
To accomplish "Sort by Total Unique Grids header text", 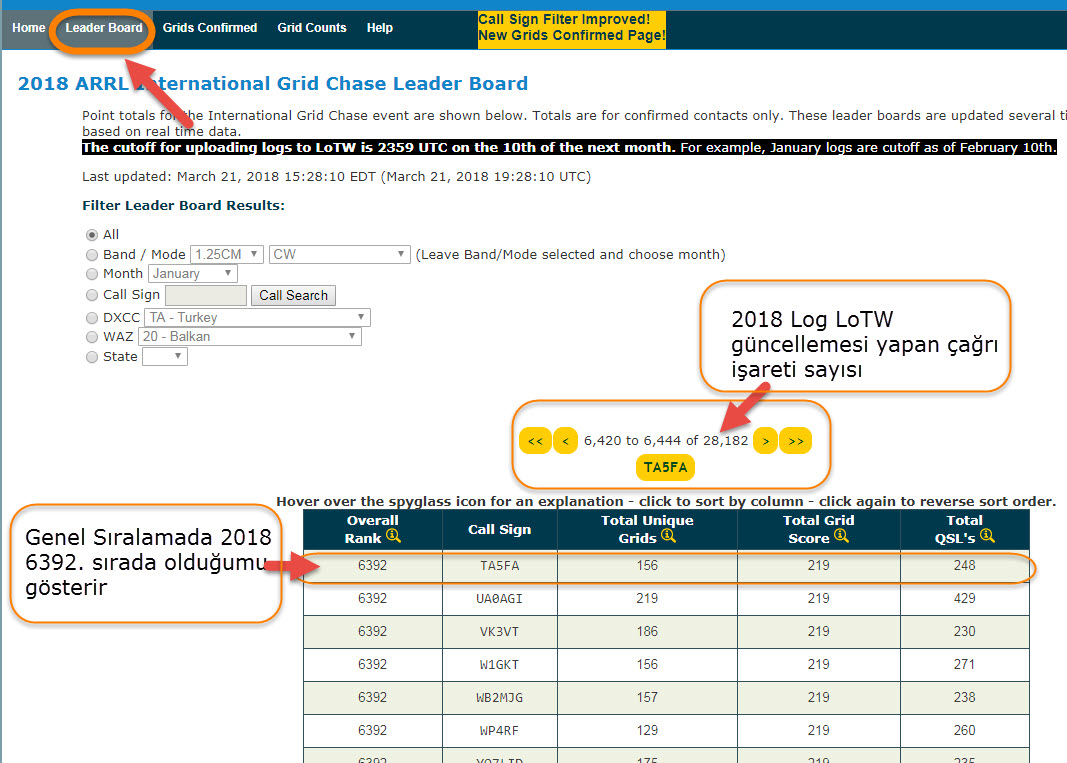I will [646, 530].
